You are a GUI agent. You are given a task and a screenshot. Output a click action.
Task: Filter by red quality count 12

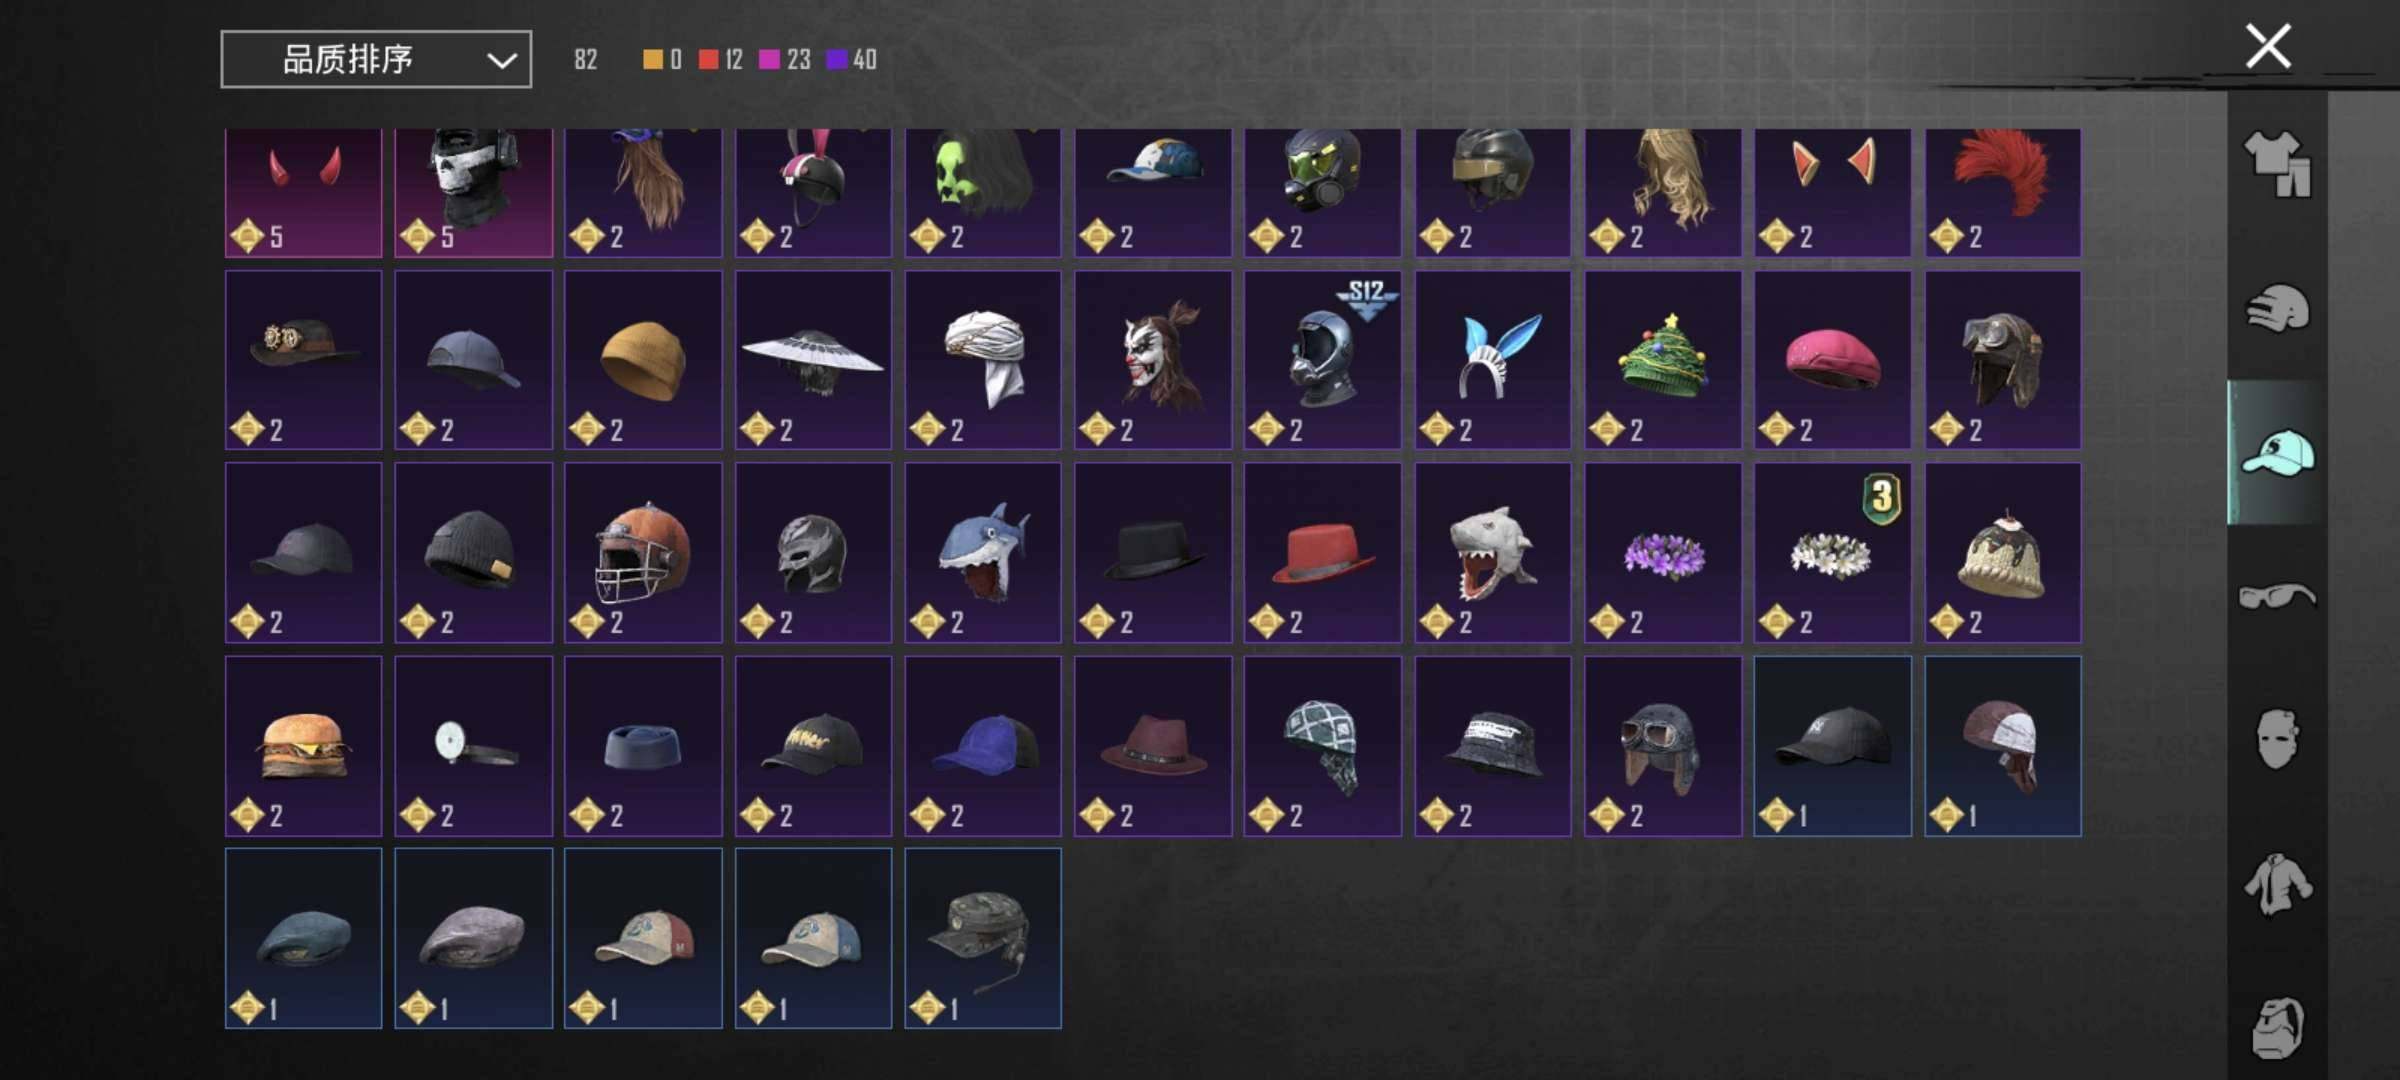721,60
